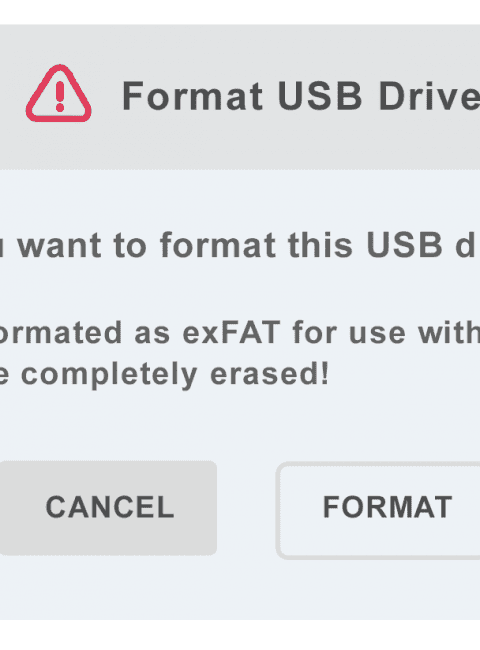Click the "completely erased!" warning text

(x=175, y=374)
